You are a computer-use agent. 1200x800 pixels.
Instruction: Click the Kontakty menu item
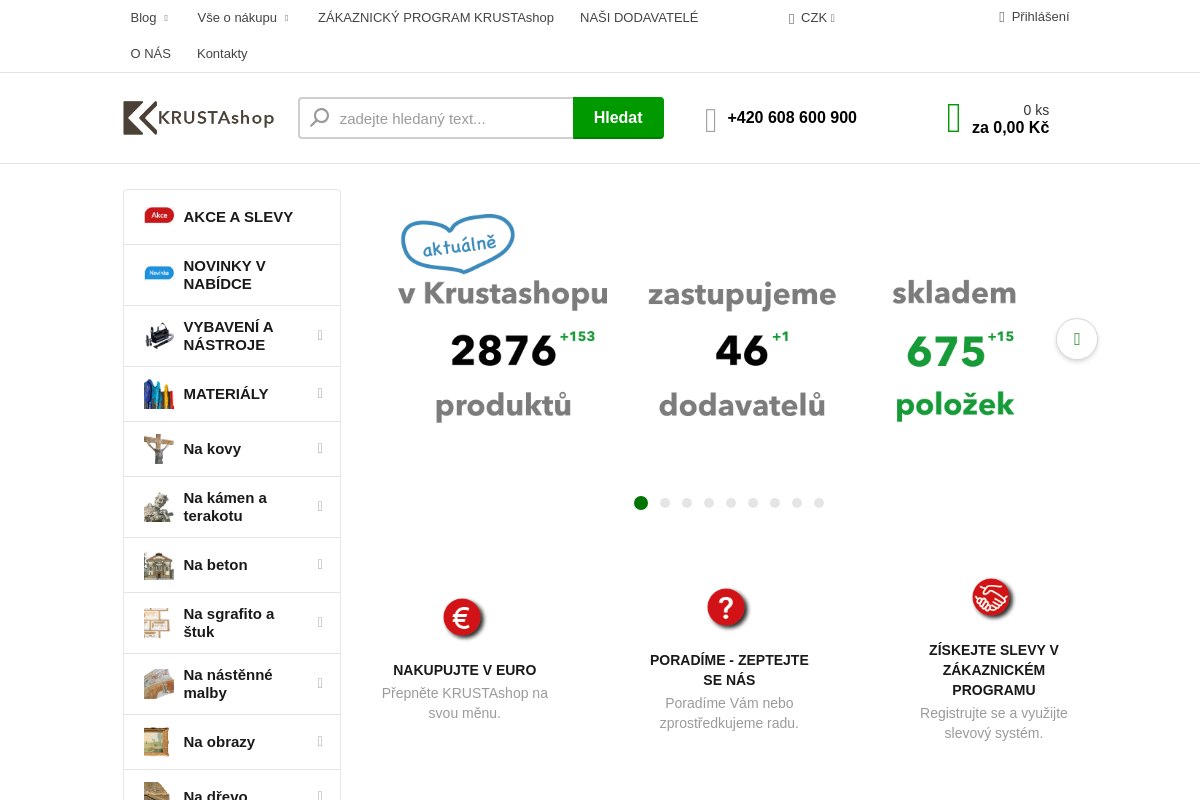(222, 53)
